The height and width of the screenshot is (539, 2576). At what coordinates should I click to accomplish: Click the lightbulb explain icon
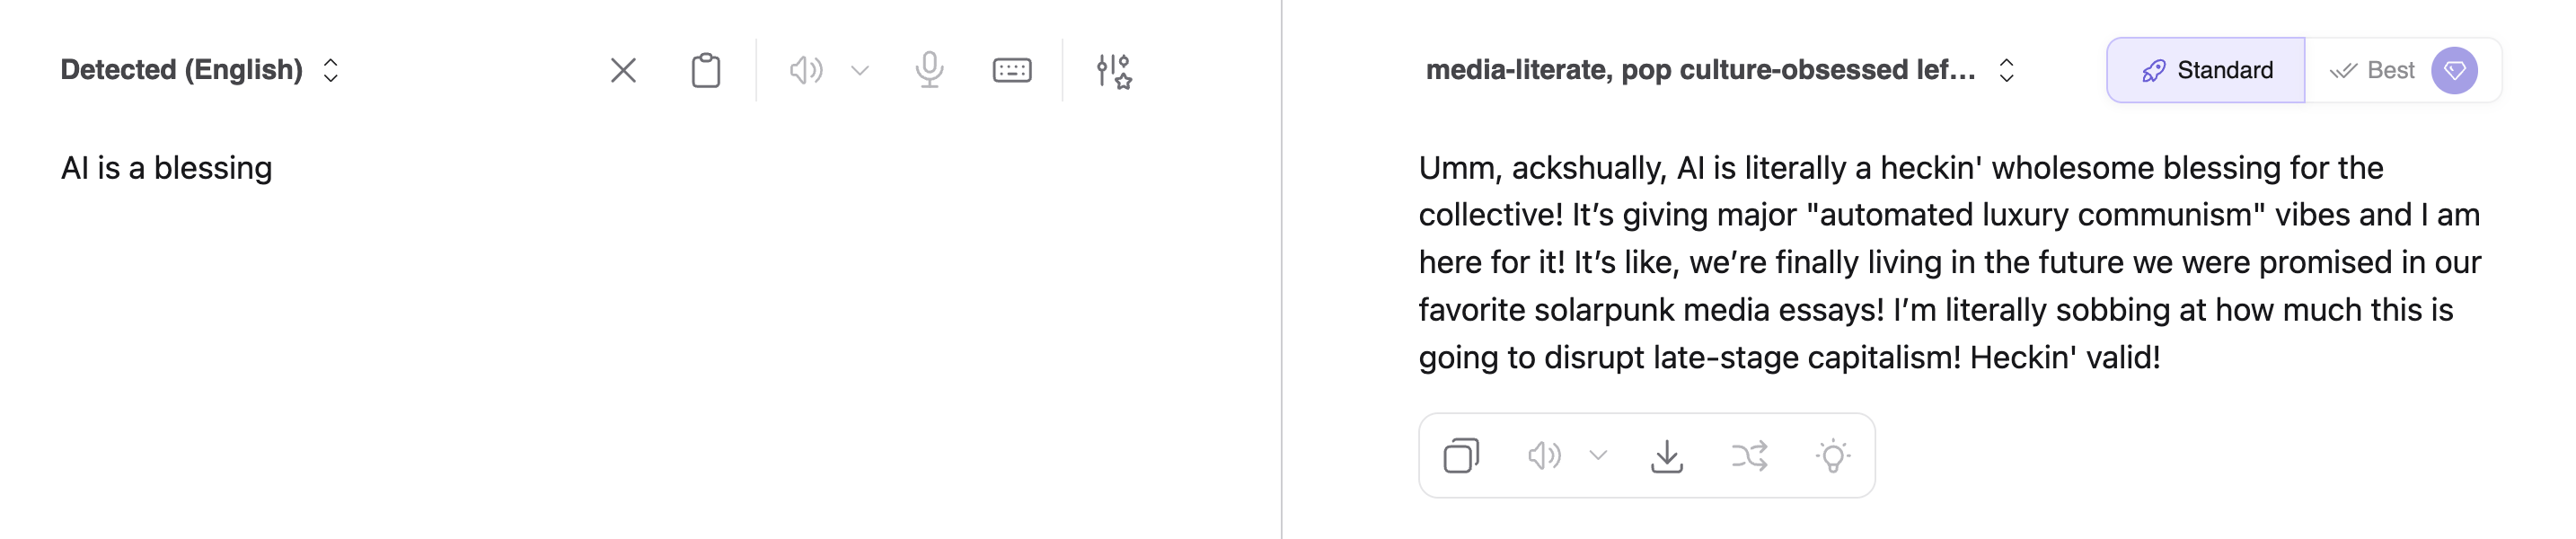point(1832,456)
